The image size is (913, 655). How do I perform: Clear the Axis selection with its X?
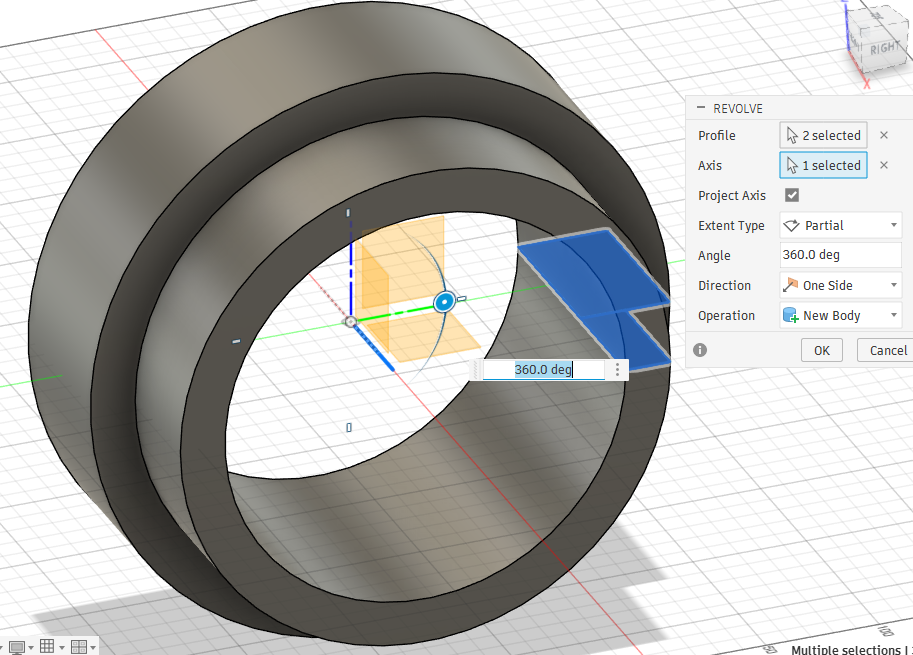coord(884,165)
